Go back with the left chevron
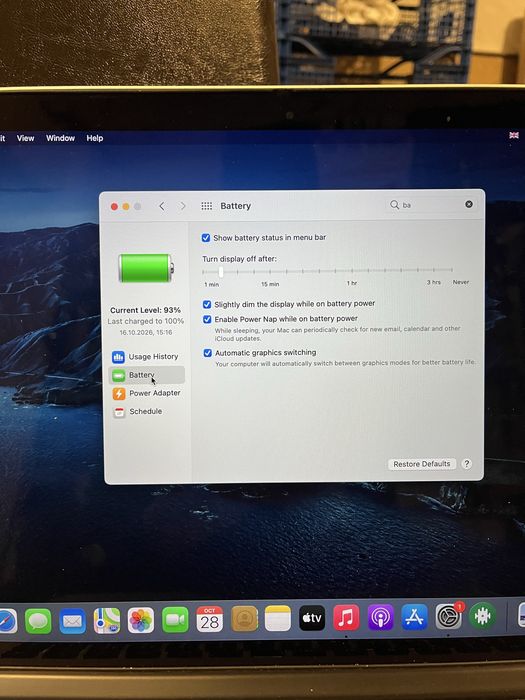The height and width of the screenshot is (700, 525). (162, 206)
